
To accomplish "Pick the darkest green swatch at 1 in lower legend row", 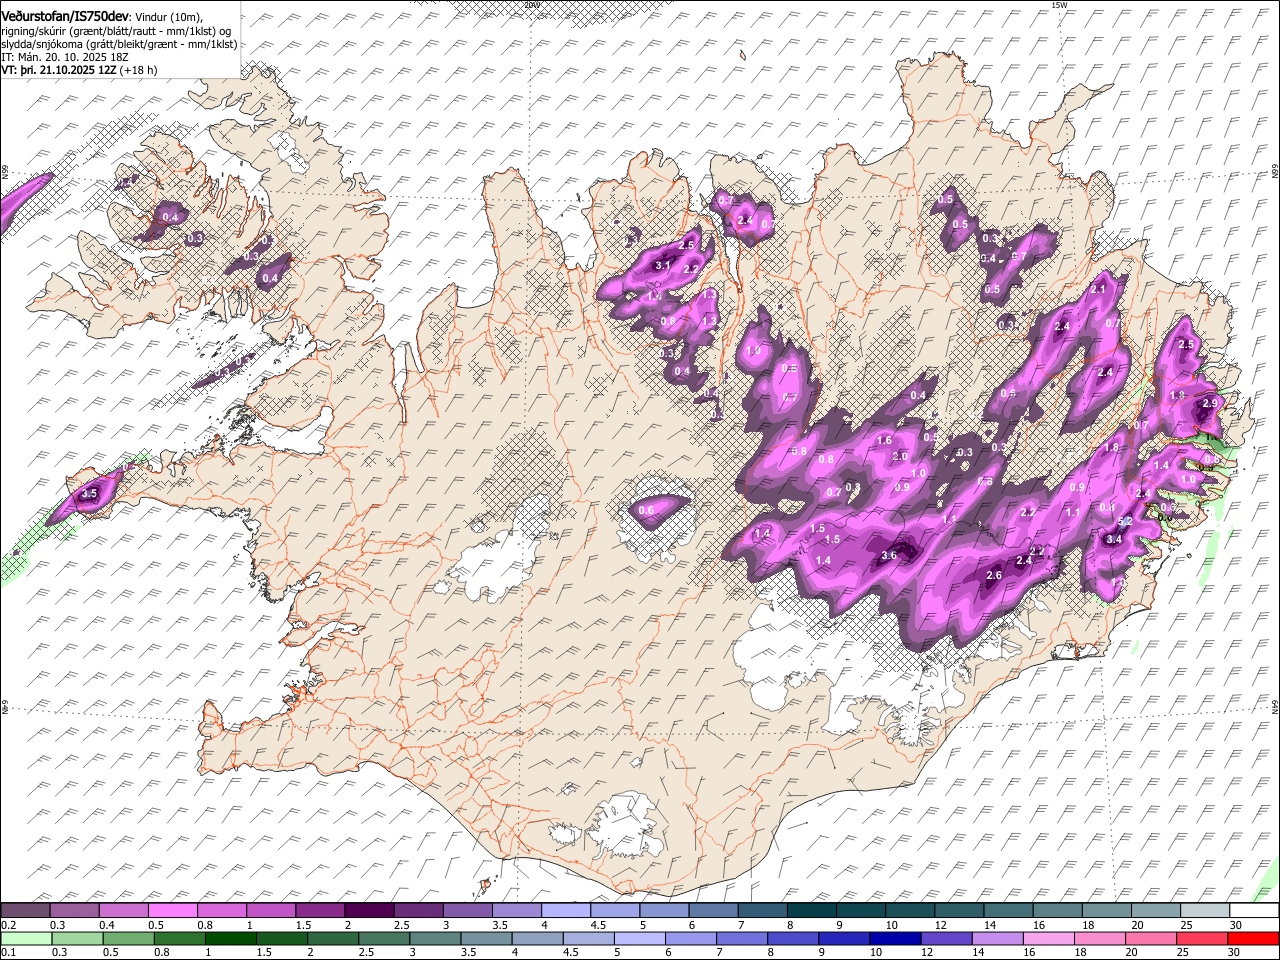I will [x=231, y=938].
